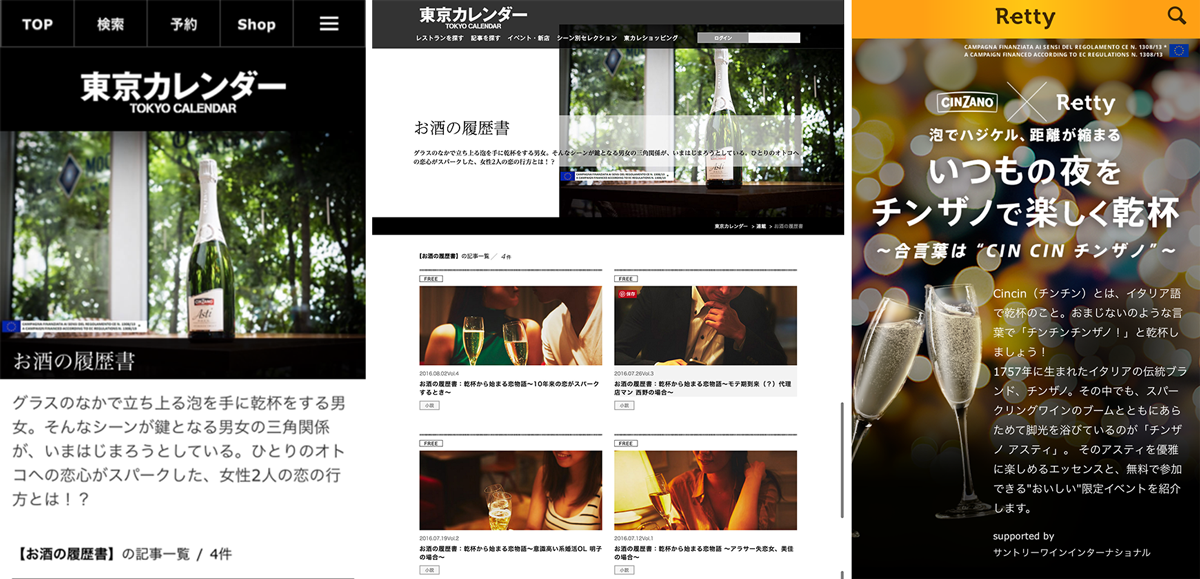Open the 検索 tab in mobile navigation
Viewport: 1200px width, 579px height.
(110, 24)
